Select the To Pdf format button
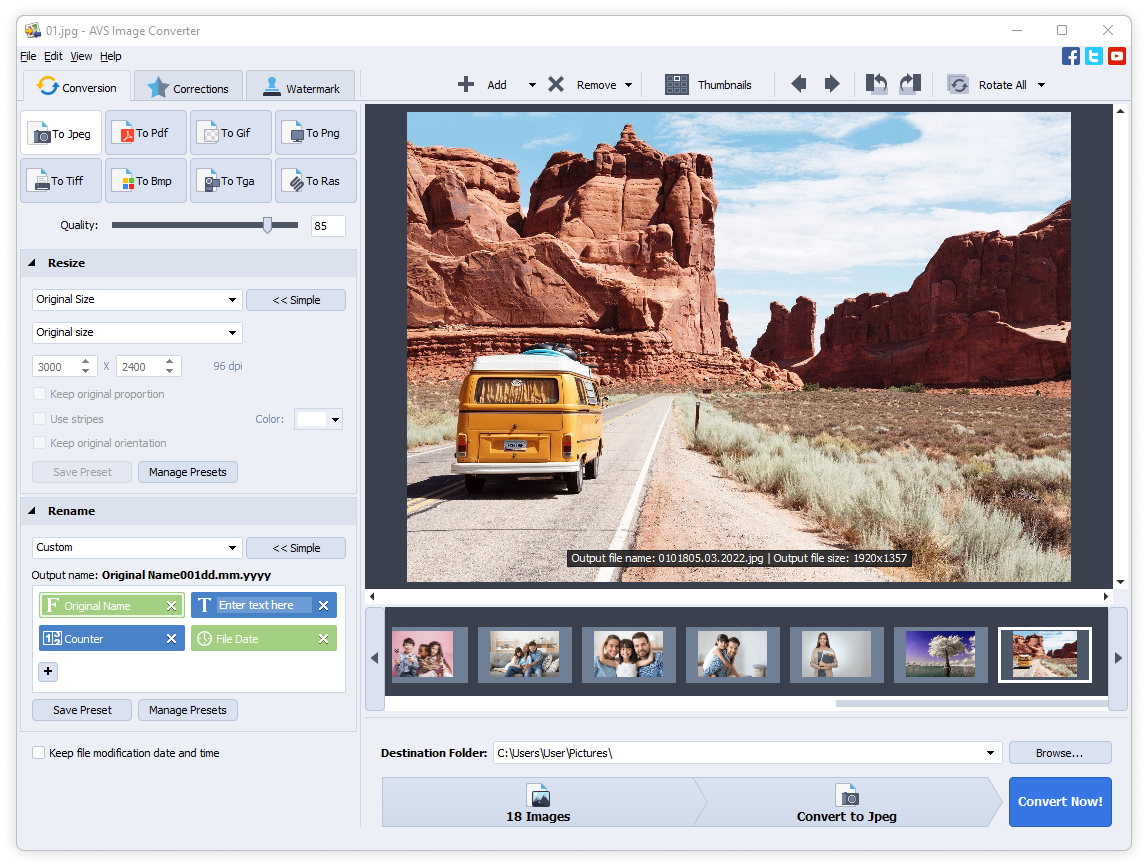1148x868 pixels. (x=146, y=133)
